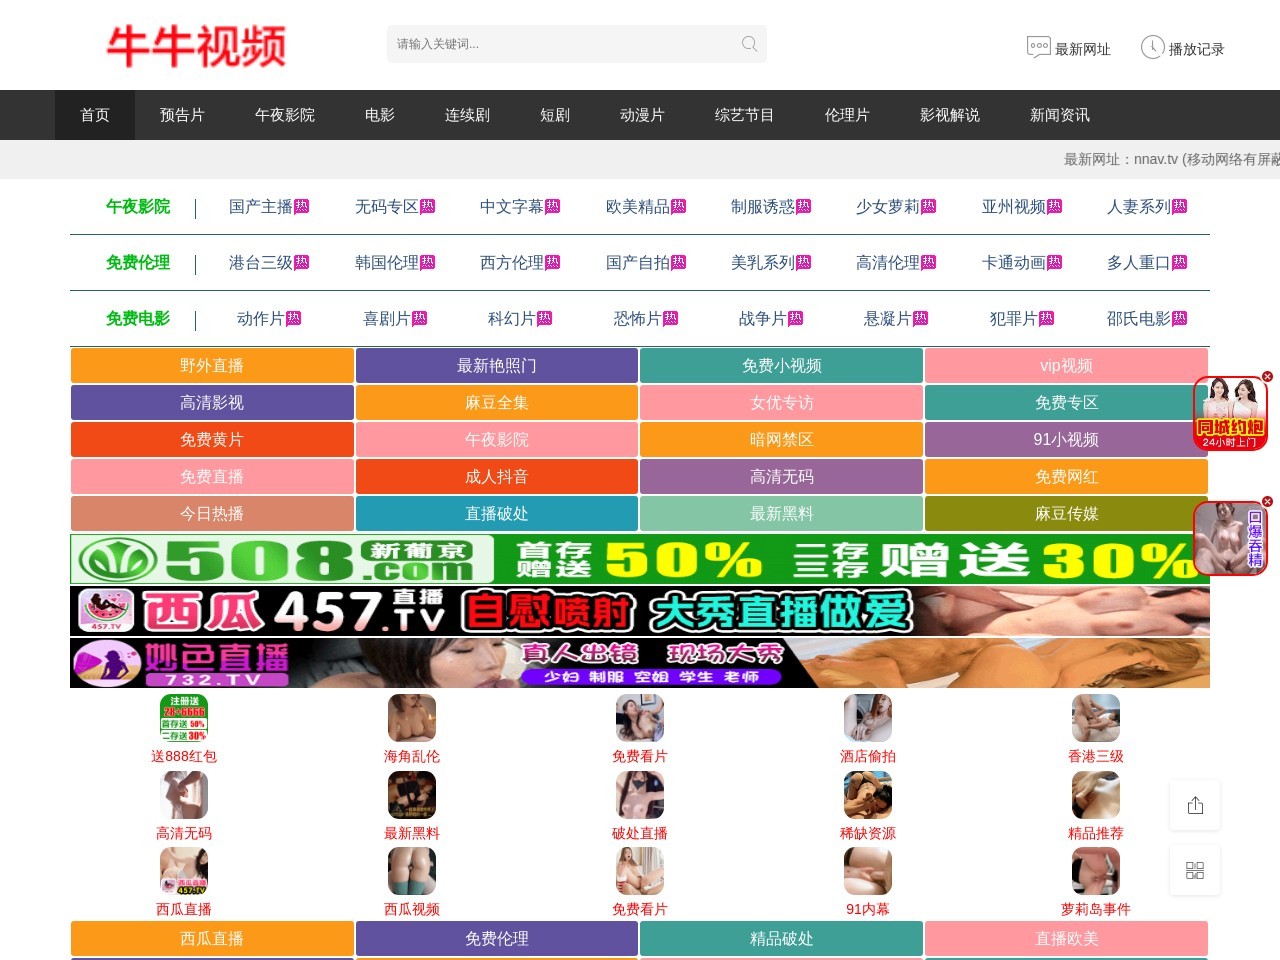Screen dimensions: 1280x960
Task: Go to the 连续剧 navigation tab
Action: tap(467, 115)
